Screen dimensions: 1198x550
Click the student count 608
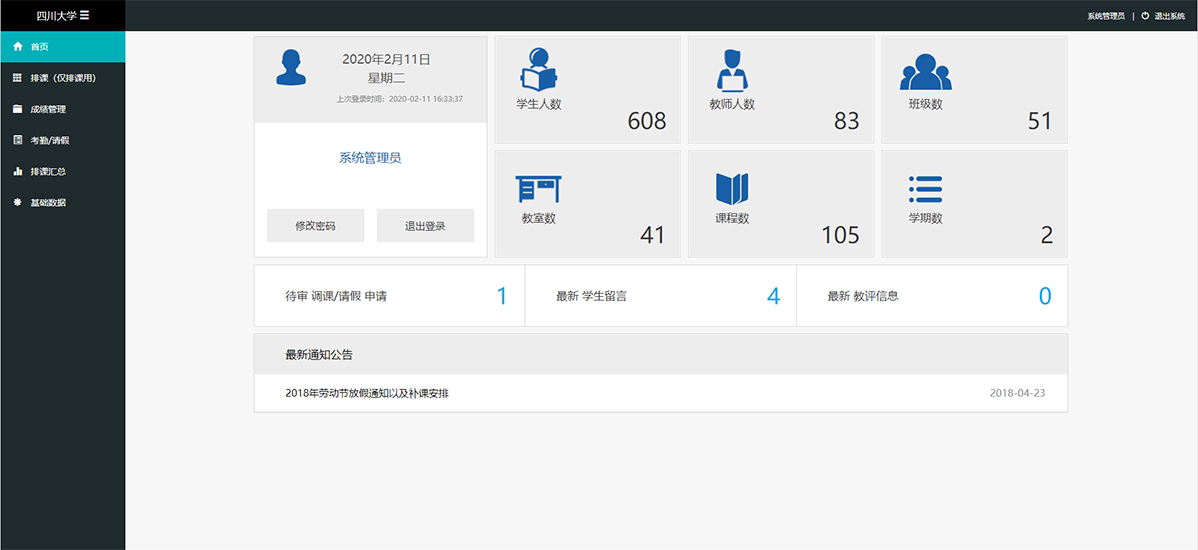click(x=647, y=121)
